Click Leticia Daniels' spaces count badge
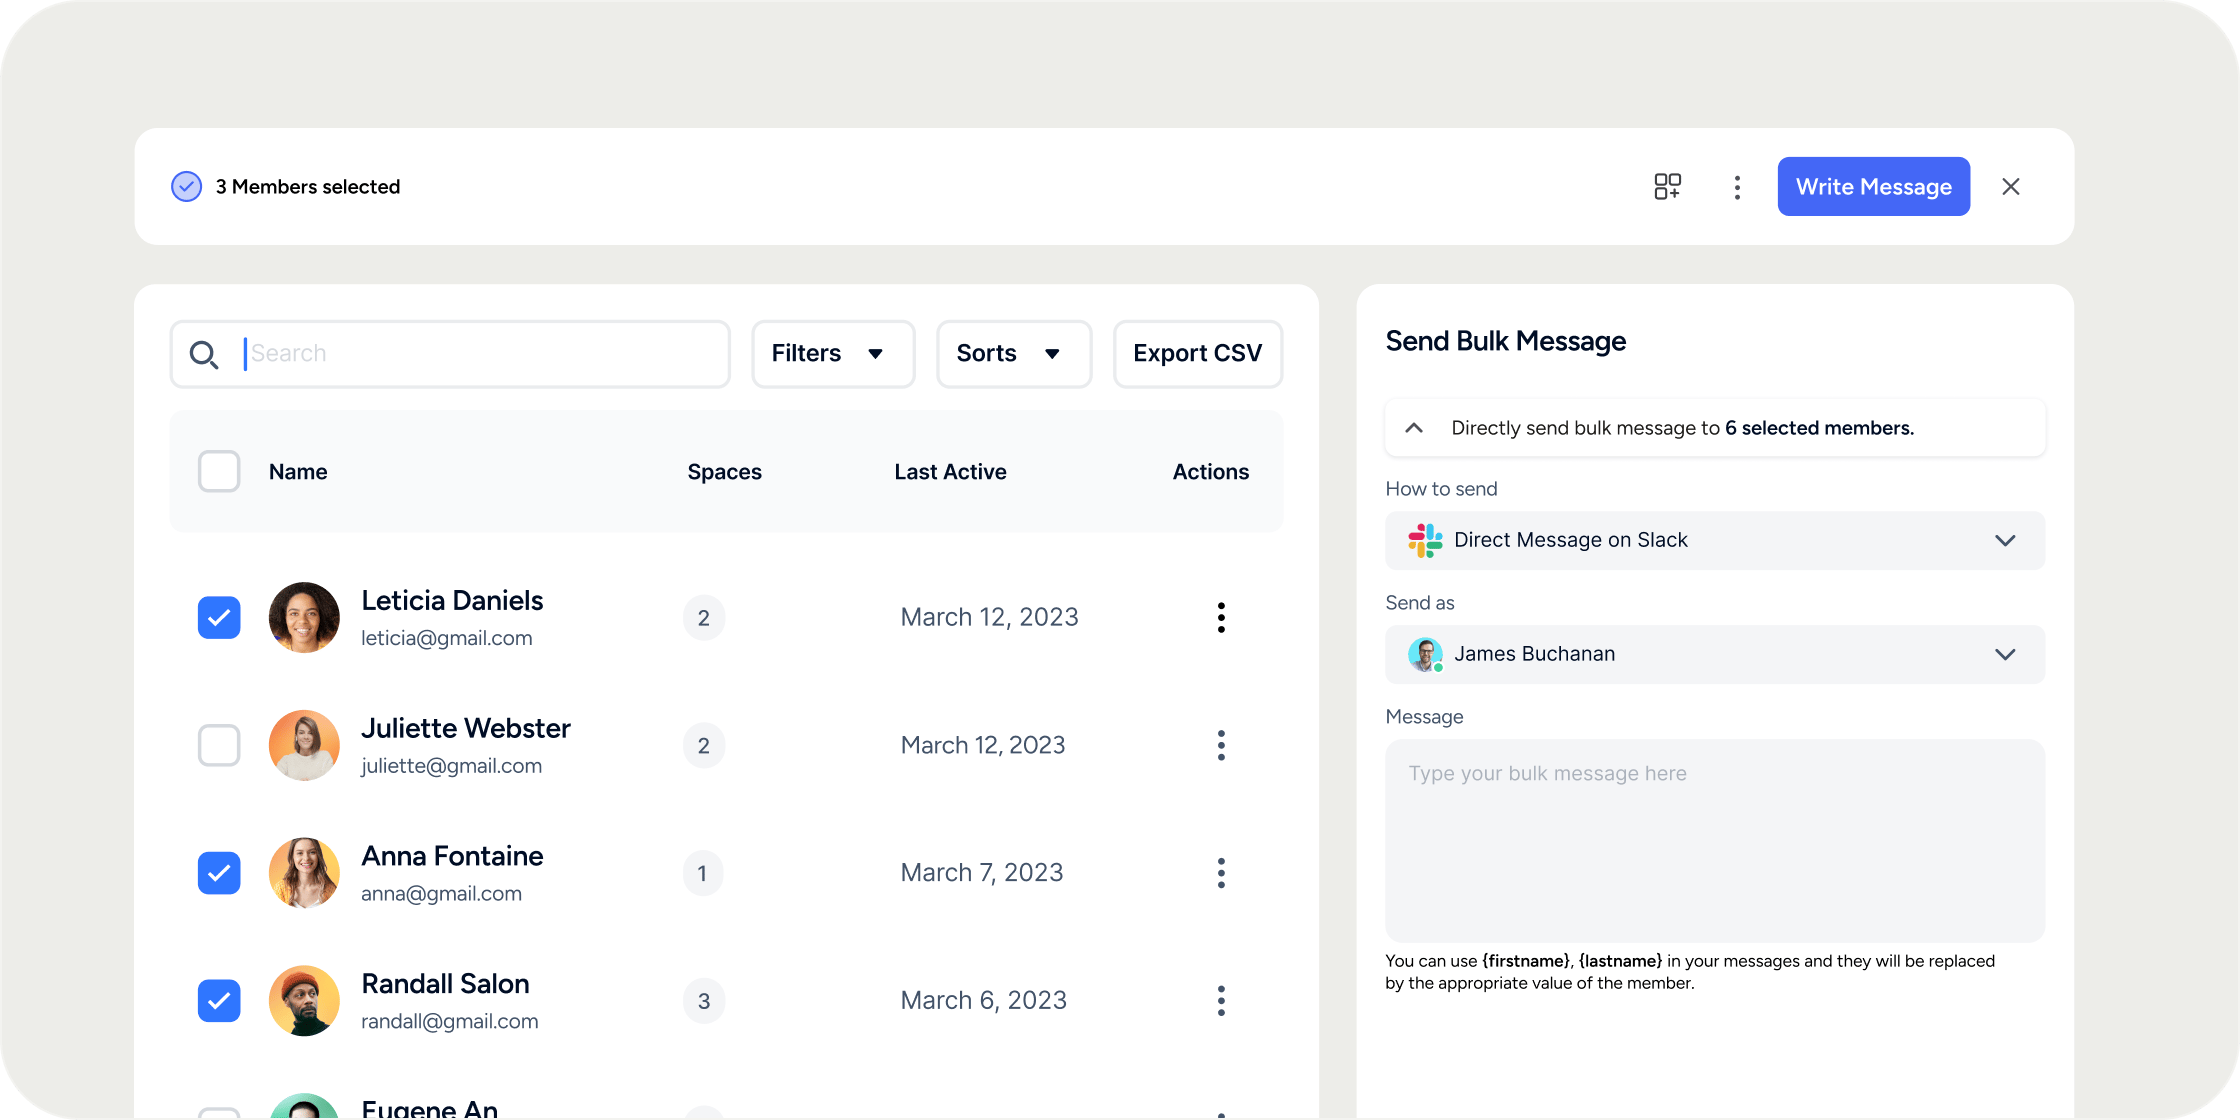2240x1120 pixels. click(x=704, y=618)
